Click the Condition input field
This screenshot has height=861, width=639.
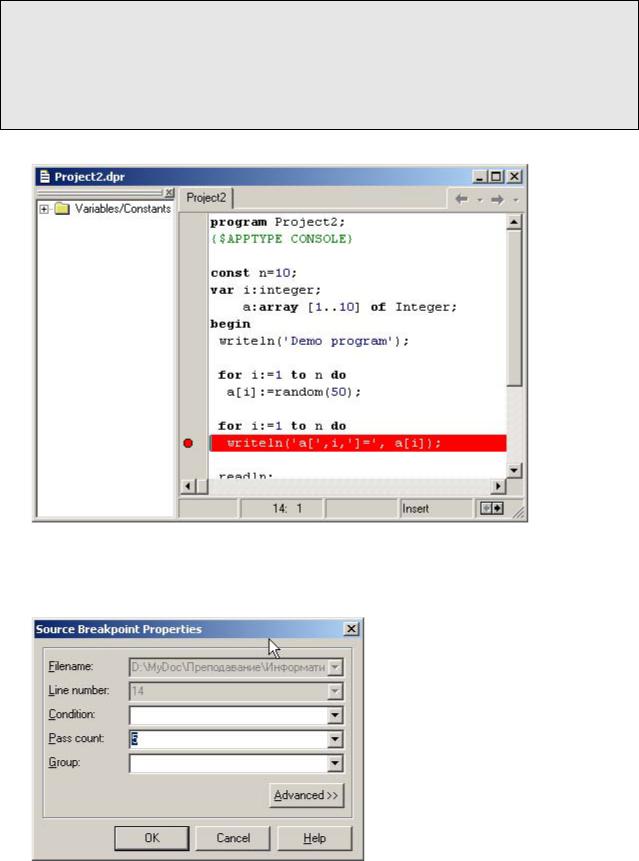click(x=228, y=715)
